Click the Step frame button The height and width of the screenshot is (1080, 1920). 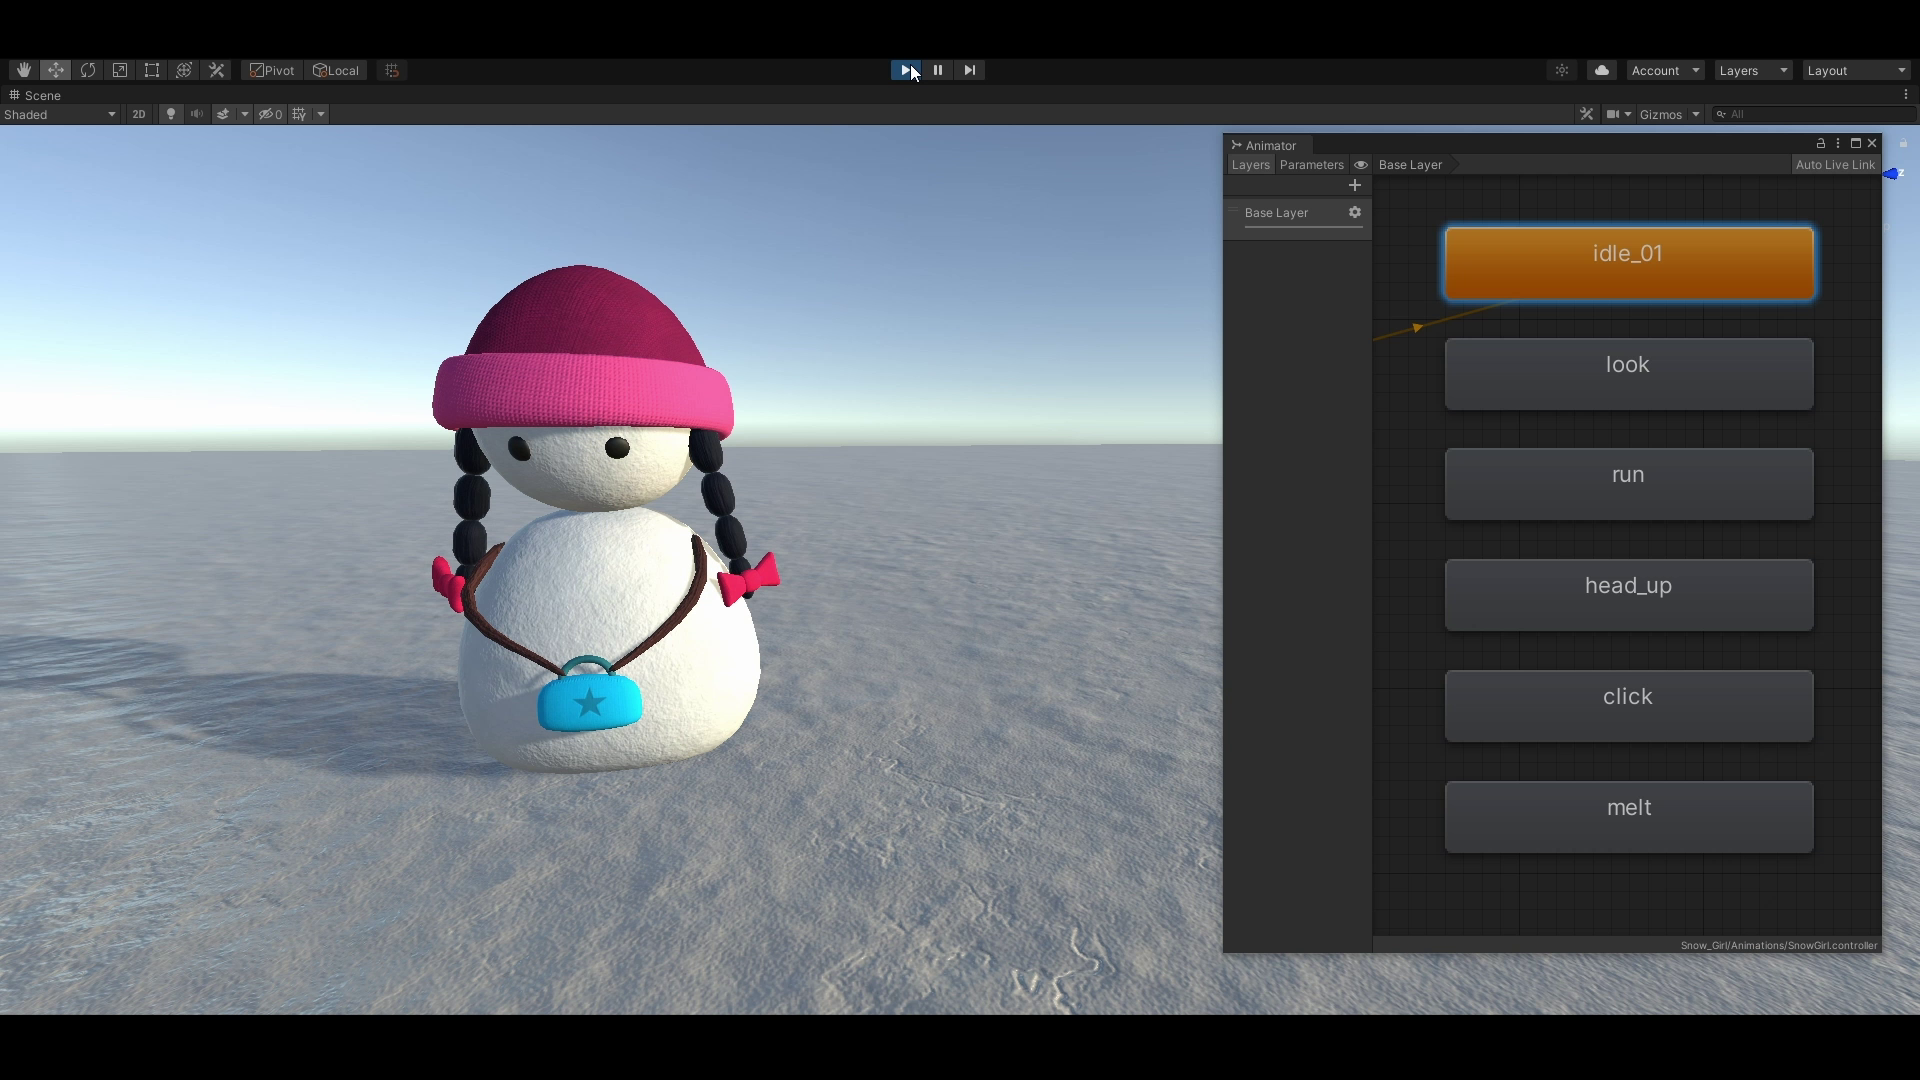coord(970,70)
